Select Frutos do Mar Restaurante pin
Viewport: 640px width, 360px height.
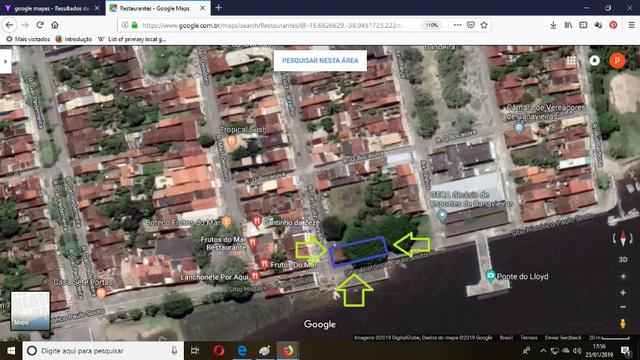click(253, 242)
